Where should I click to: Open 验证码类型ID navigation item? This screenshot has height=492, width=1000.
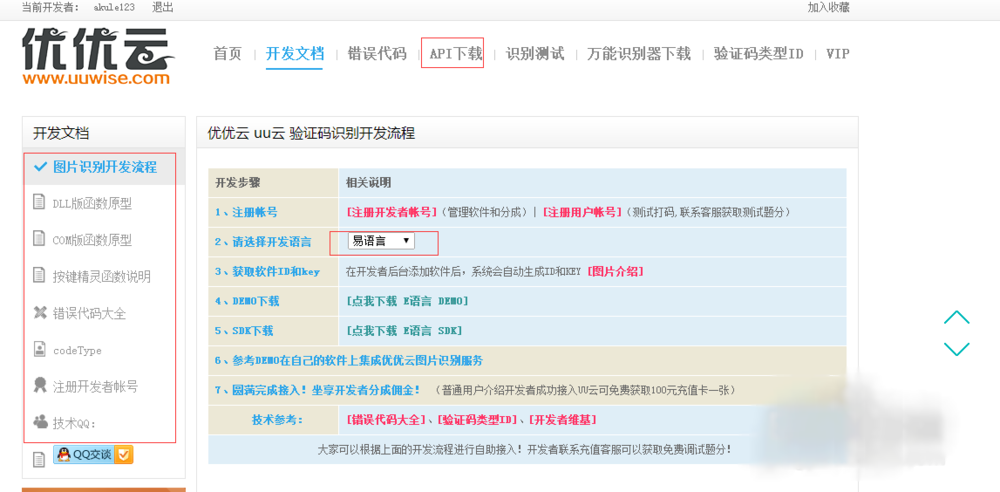pyautogui.click(x=758, y=54)
